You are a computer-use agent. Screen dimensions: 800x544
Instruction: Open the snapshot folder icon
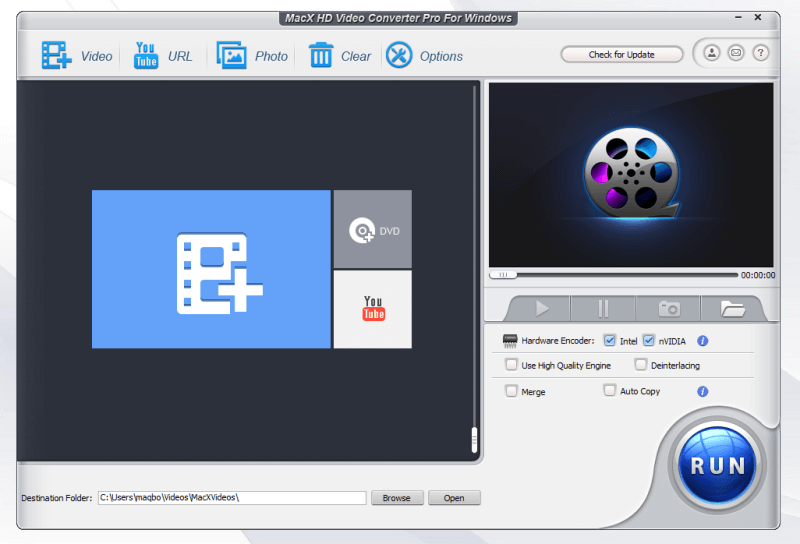tap(733, 309)
